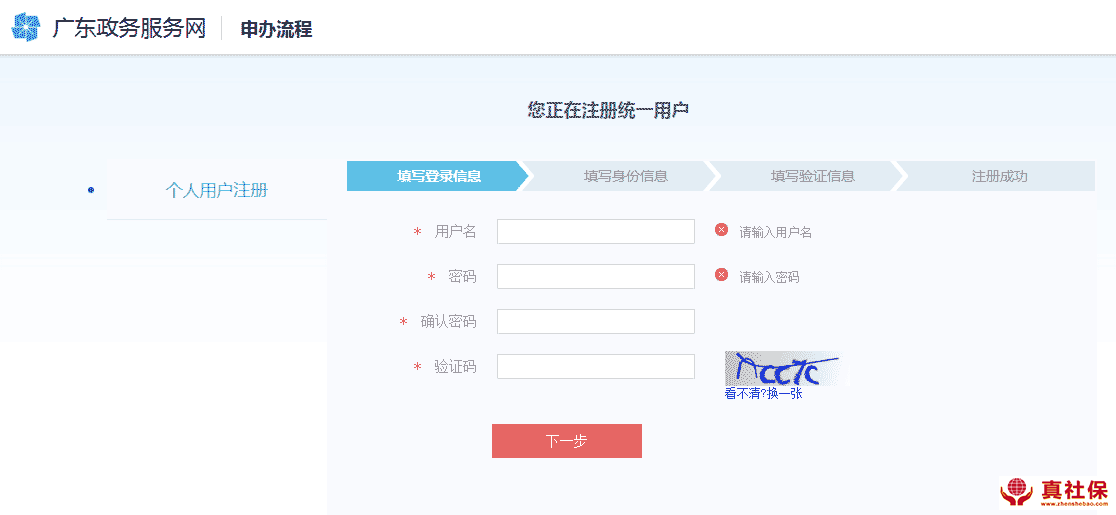
Task: Click the 真社保 red globe logo
Action: click(x=1018, y=491)
